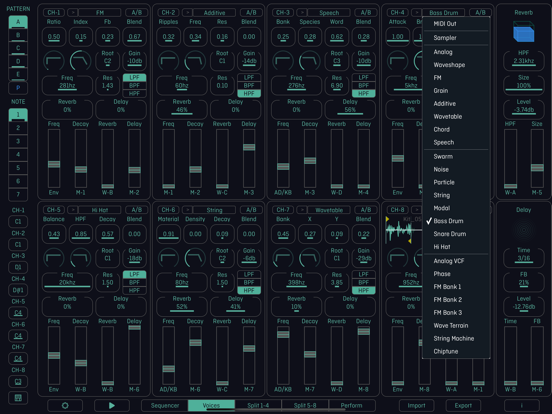
Task: Click CH-3 second filter curve icon
Action: (x=310, y=61)
